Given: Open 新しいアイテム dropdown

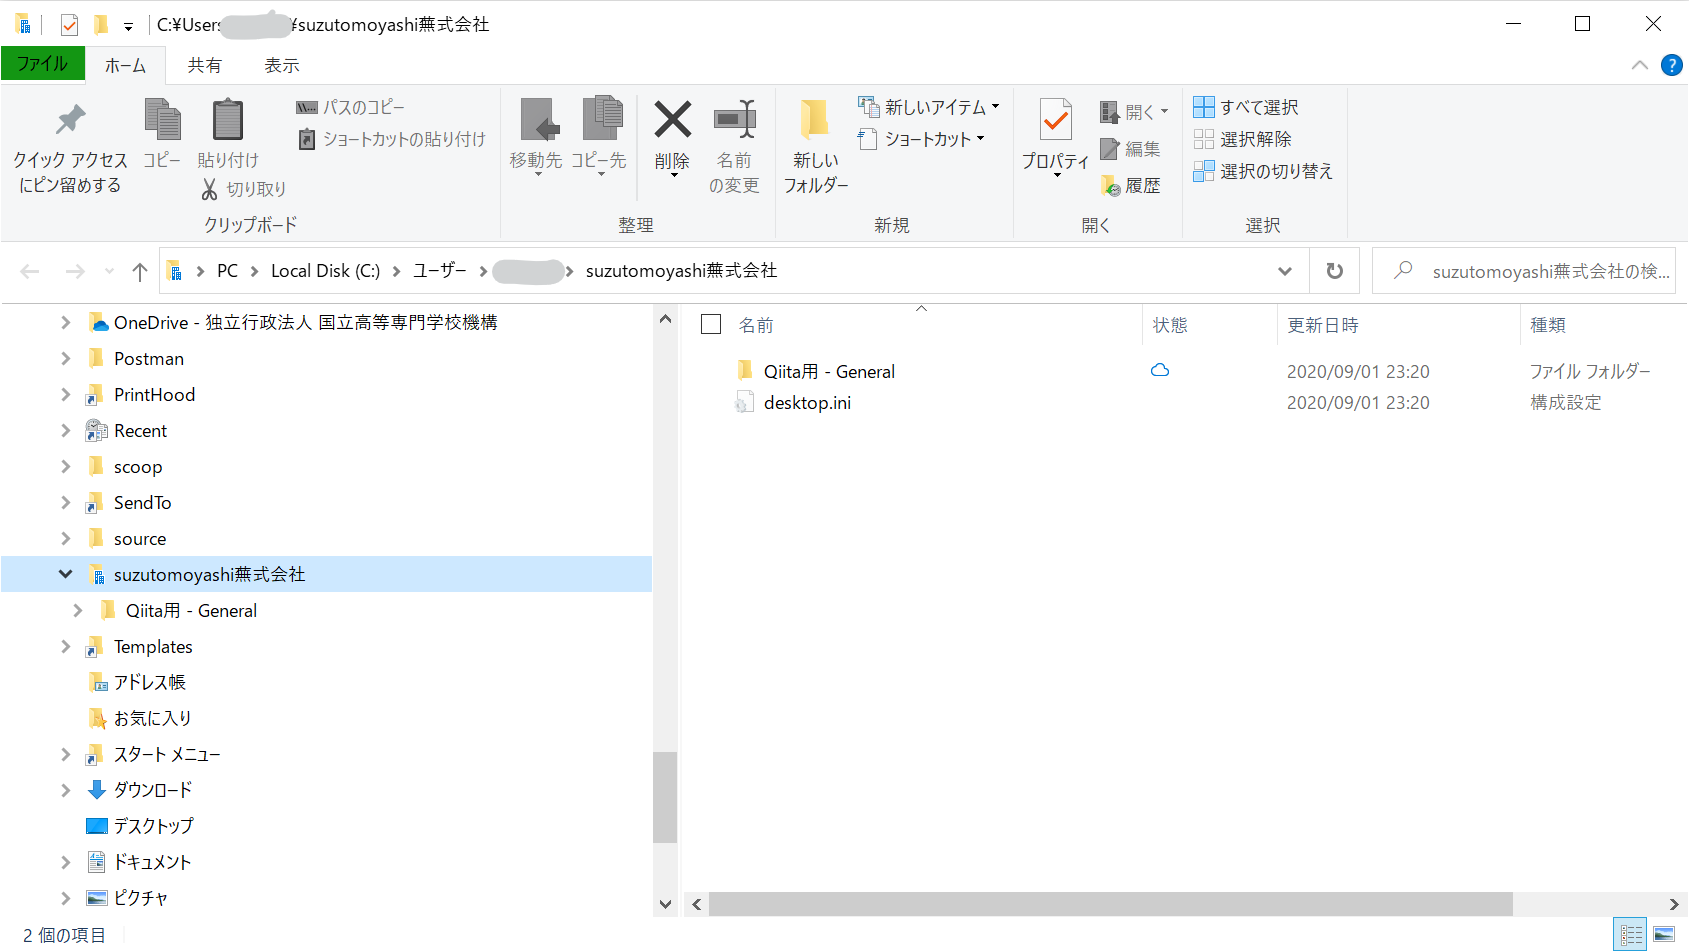Looking at the screenshot, I should [x=929, y=107].
